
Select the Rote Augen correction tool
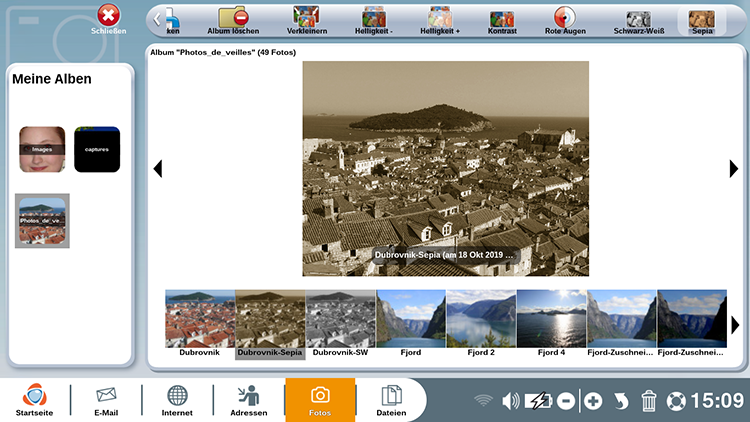coord(565,22)
